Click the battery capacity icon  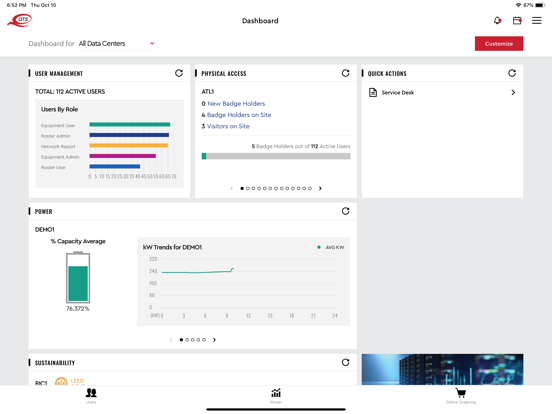[x=78, y=277]
